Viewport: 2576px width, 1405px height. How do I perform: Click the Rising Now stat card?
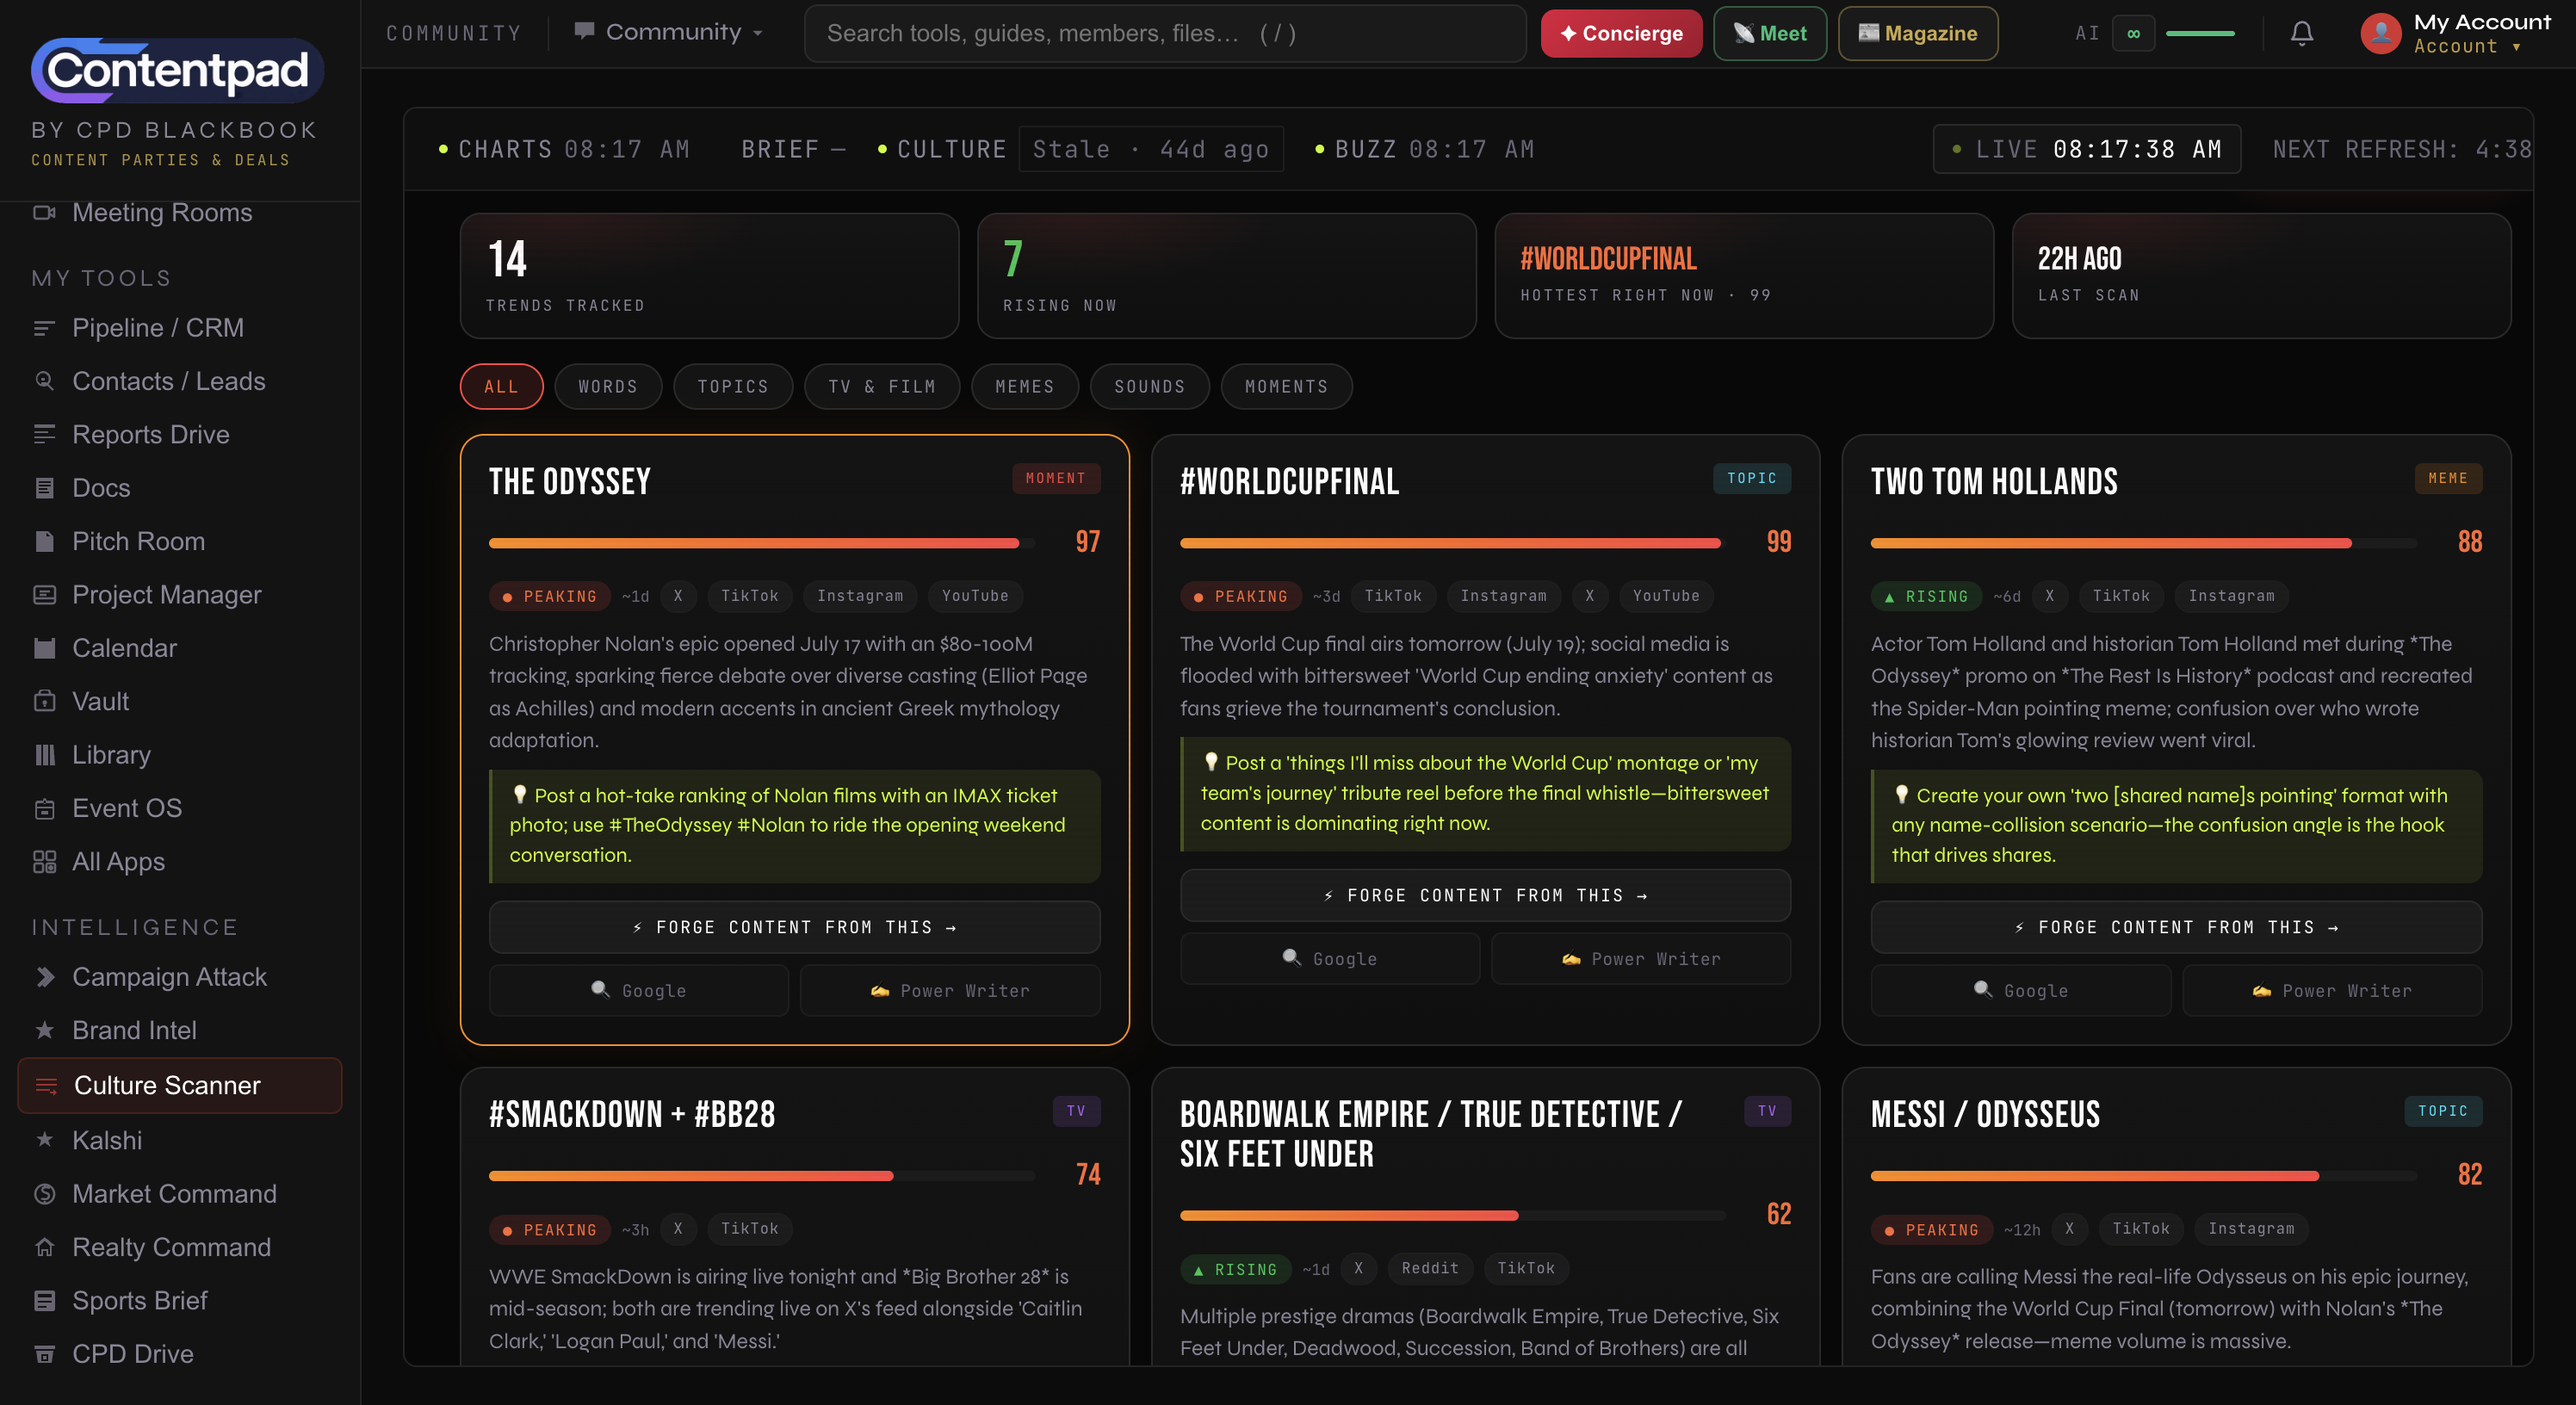tap(1227, 275)
